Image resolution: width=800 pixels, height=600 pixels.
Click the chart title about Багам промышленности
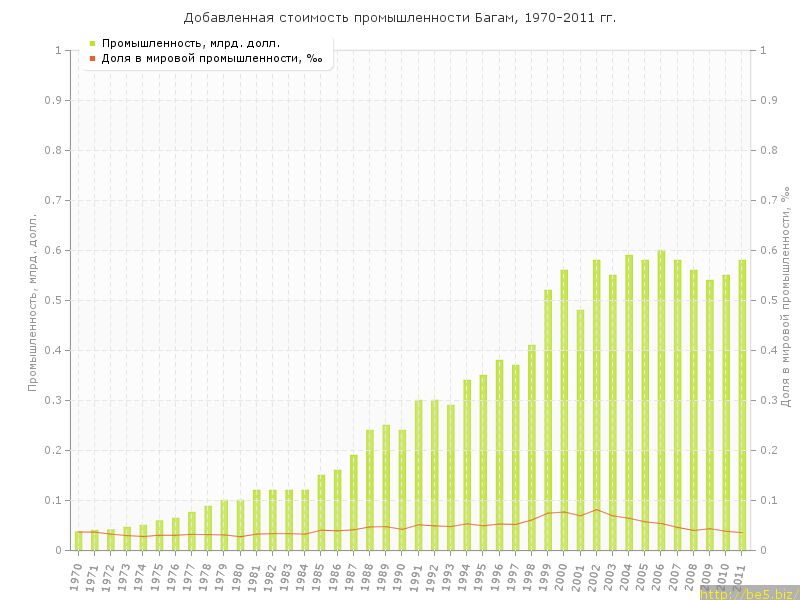(400, 18)
